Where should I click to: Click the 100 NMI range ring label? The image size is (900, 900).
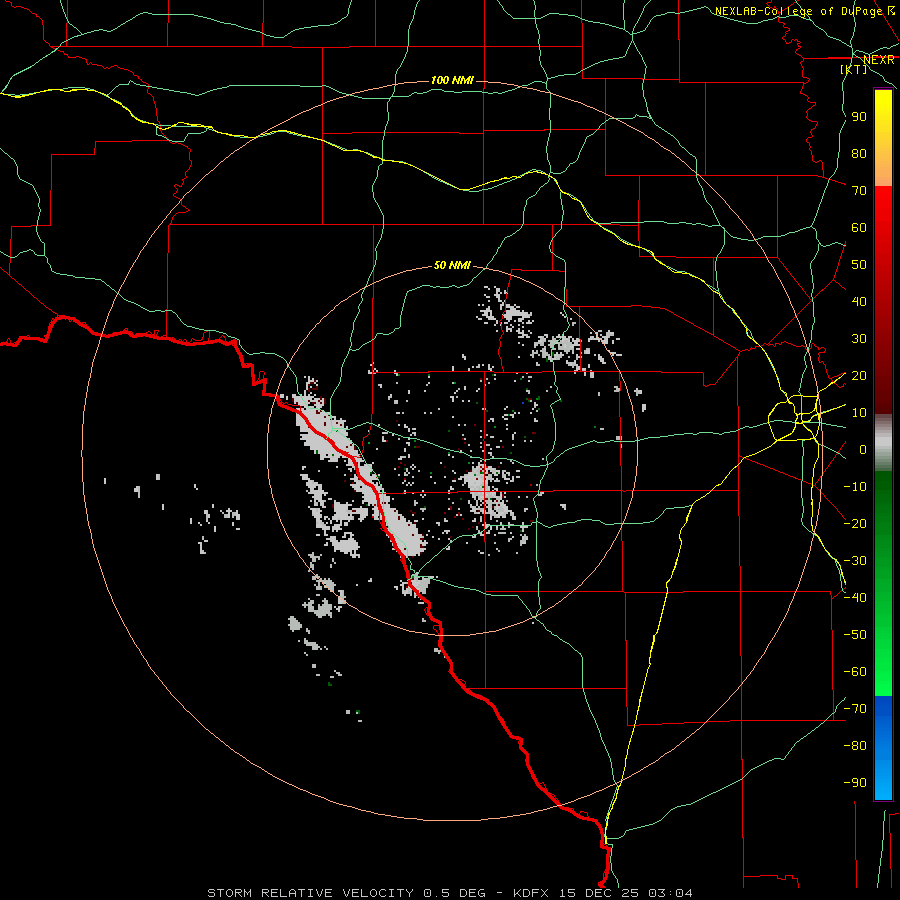point(452,80)
